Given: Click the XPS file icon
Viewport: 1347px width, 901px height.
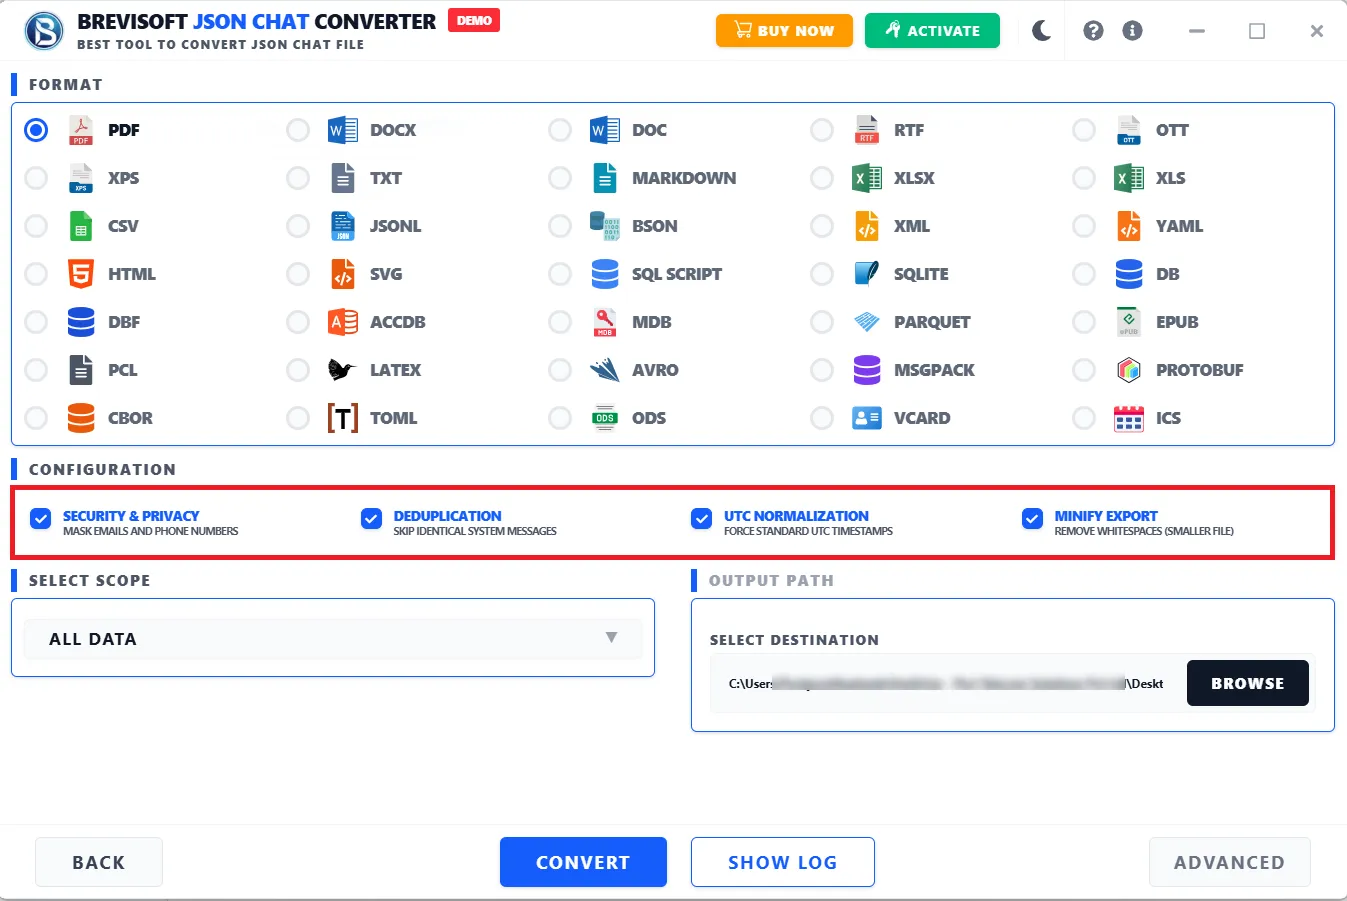Looking at the screenshot, I should (81, 178).
